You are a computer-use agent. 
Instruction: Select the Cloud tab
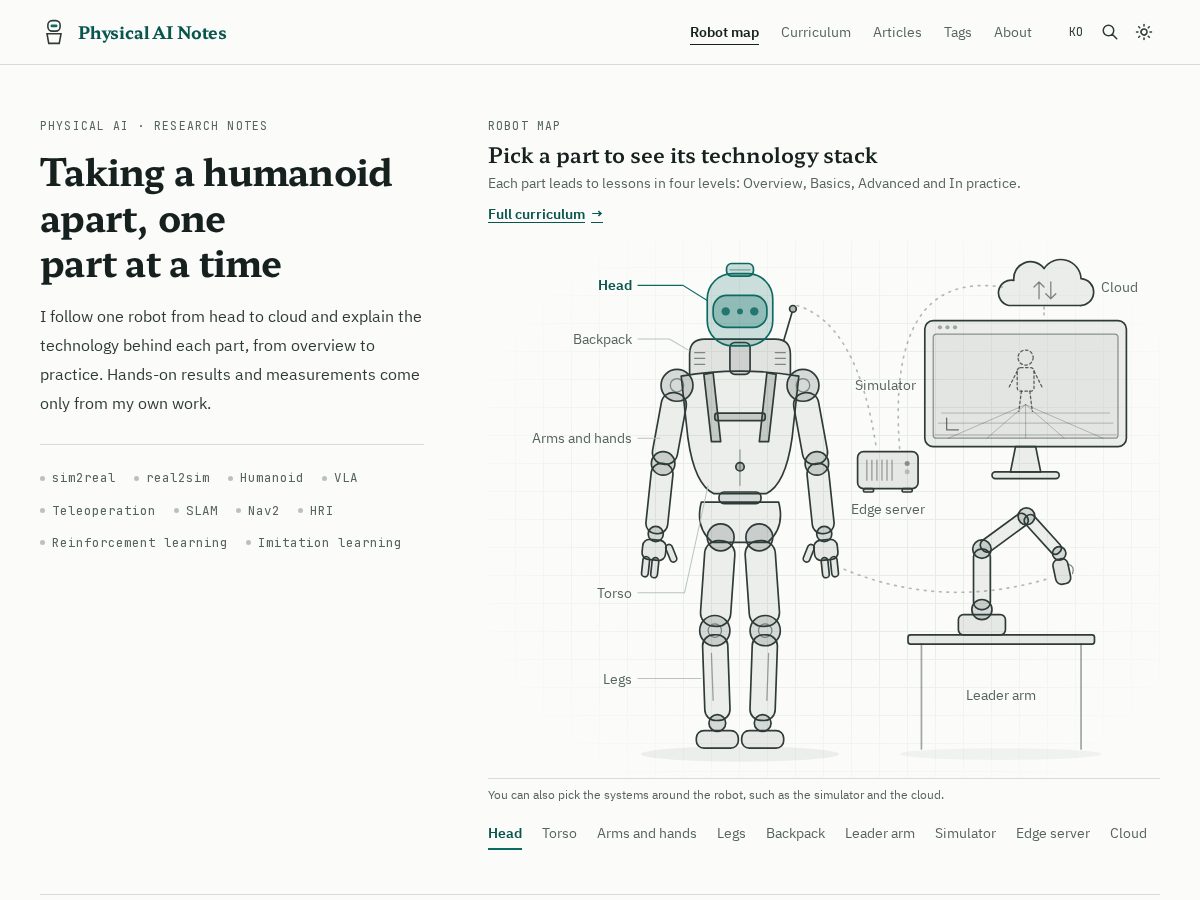point(1128,833)
